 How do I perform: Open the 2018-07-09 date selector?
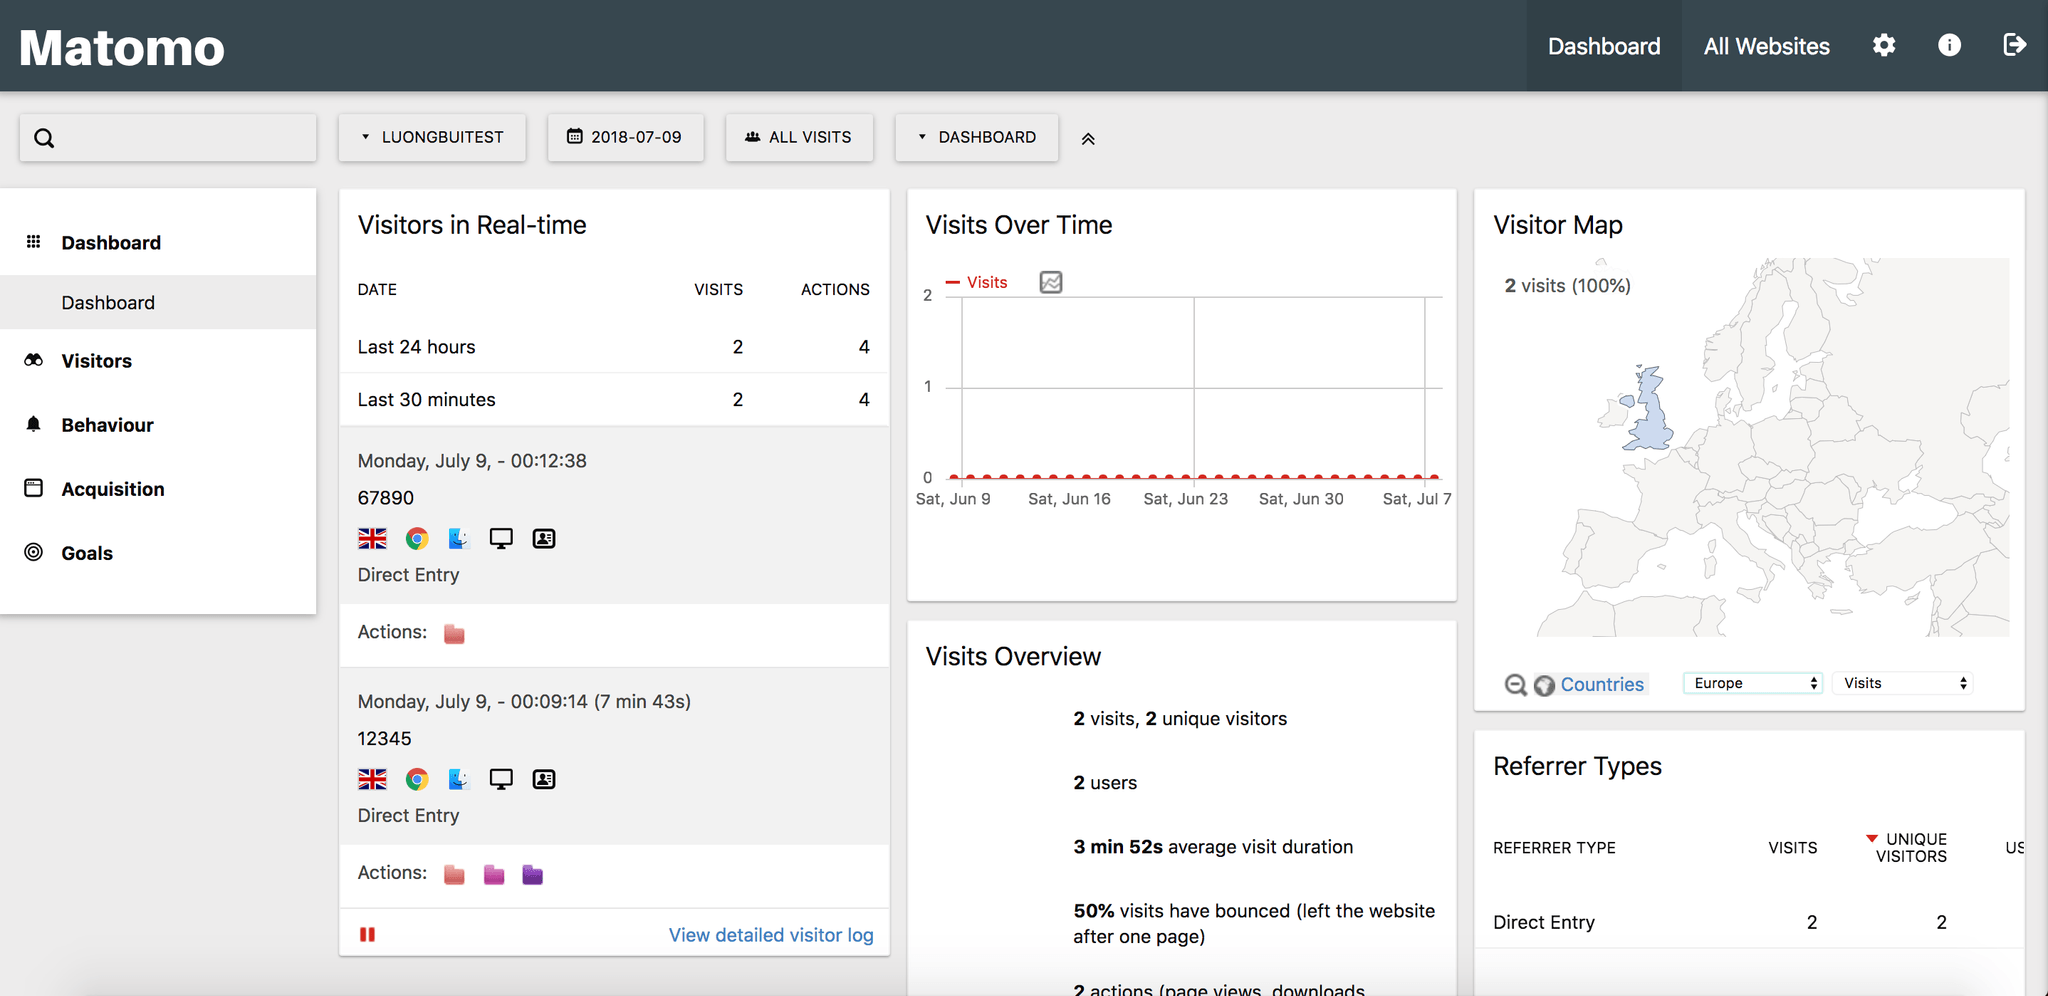pyautogui.click(x=625, y=137)
